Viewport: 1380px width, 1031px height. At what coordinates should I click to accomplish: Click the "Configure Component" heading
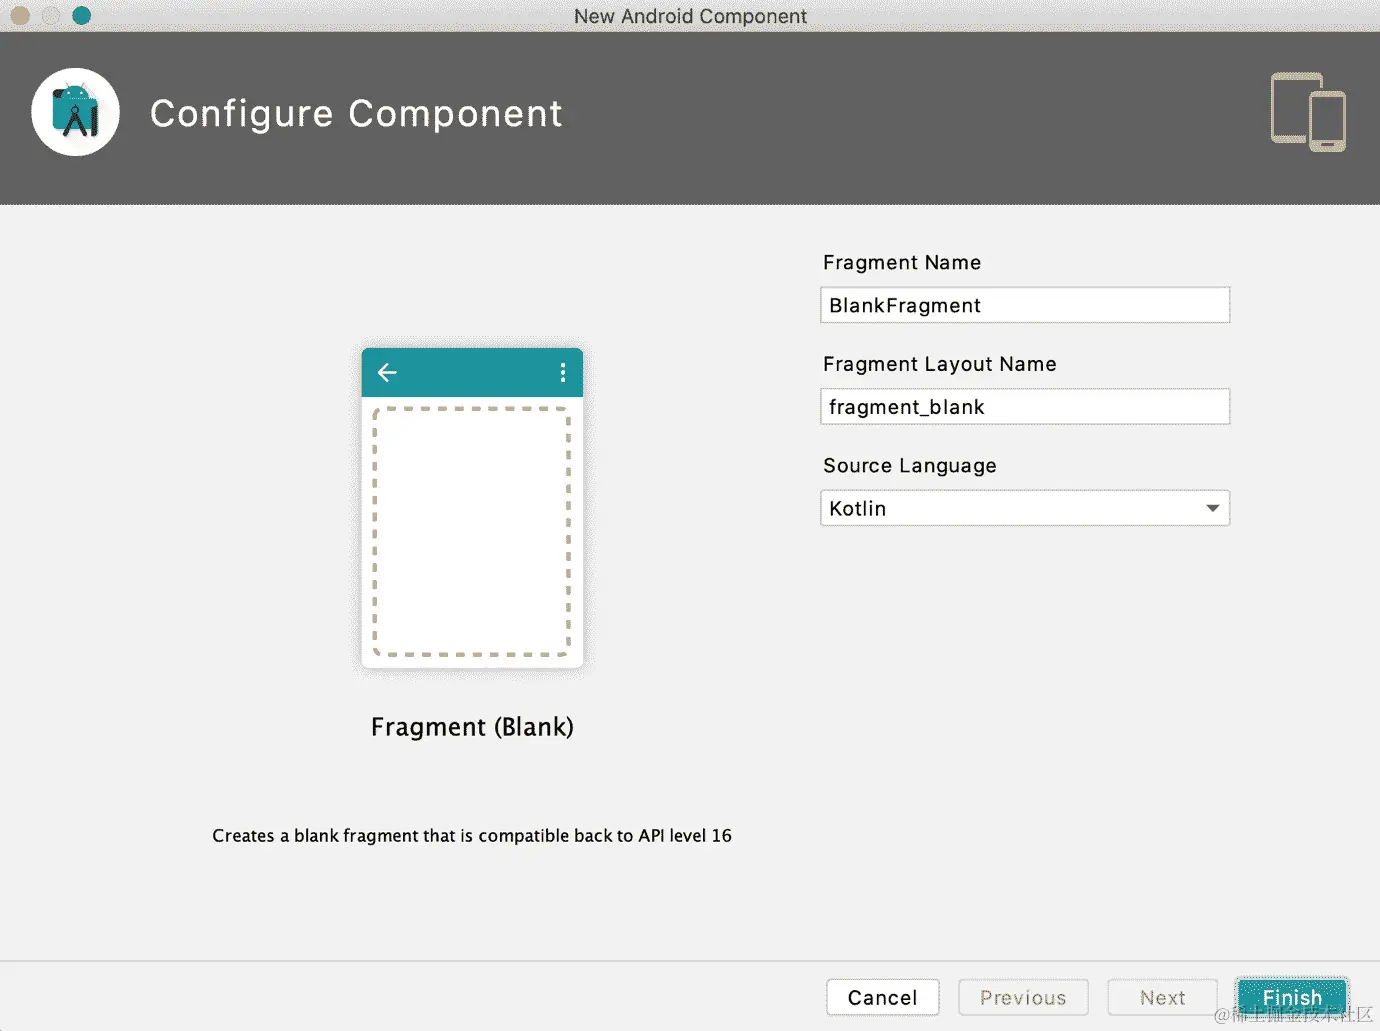click(x=356, y=114)
